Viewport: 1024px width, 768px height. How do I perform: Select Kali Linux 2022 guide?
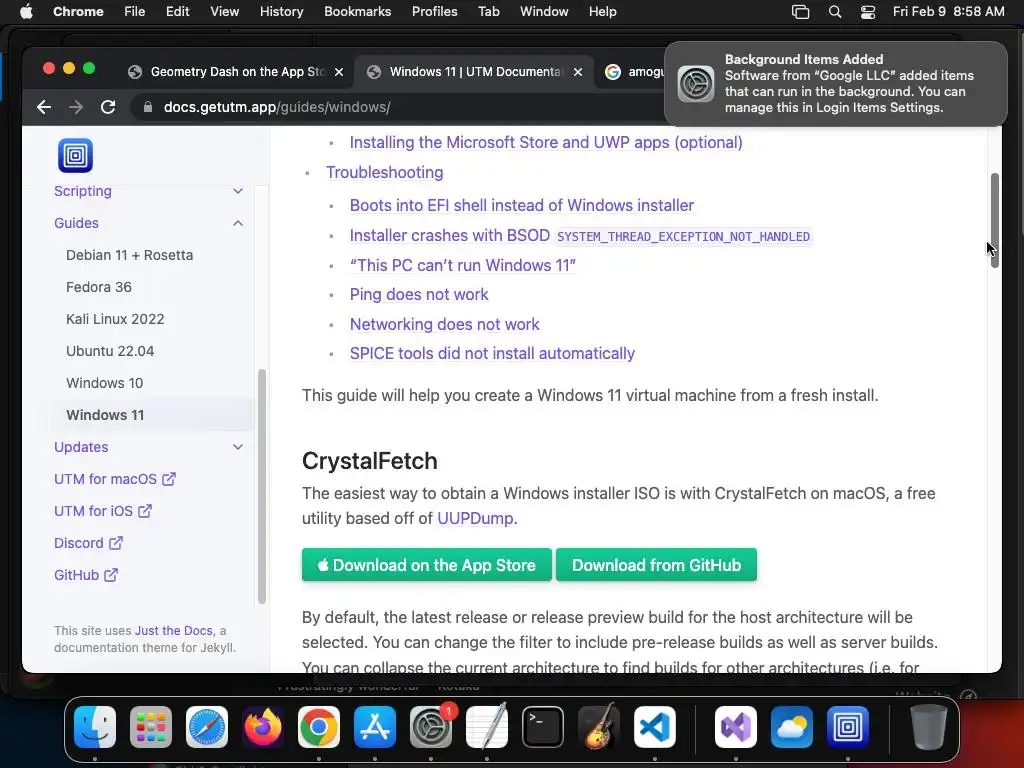pos(115,319)
